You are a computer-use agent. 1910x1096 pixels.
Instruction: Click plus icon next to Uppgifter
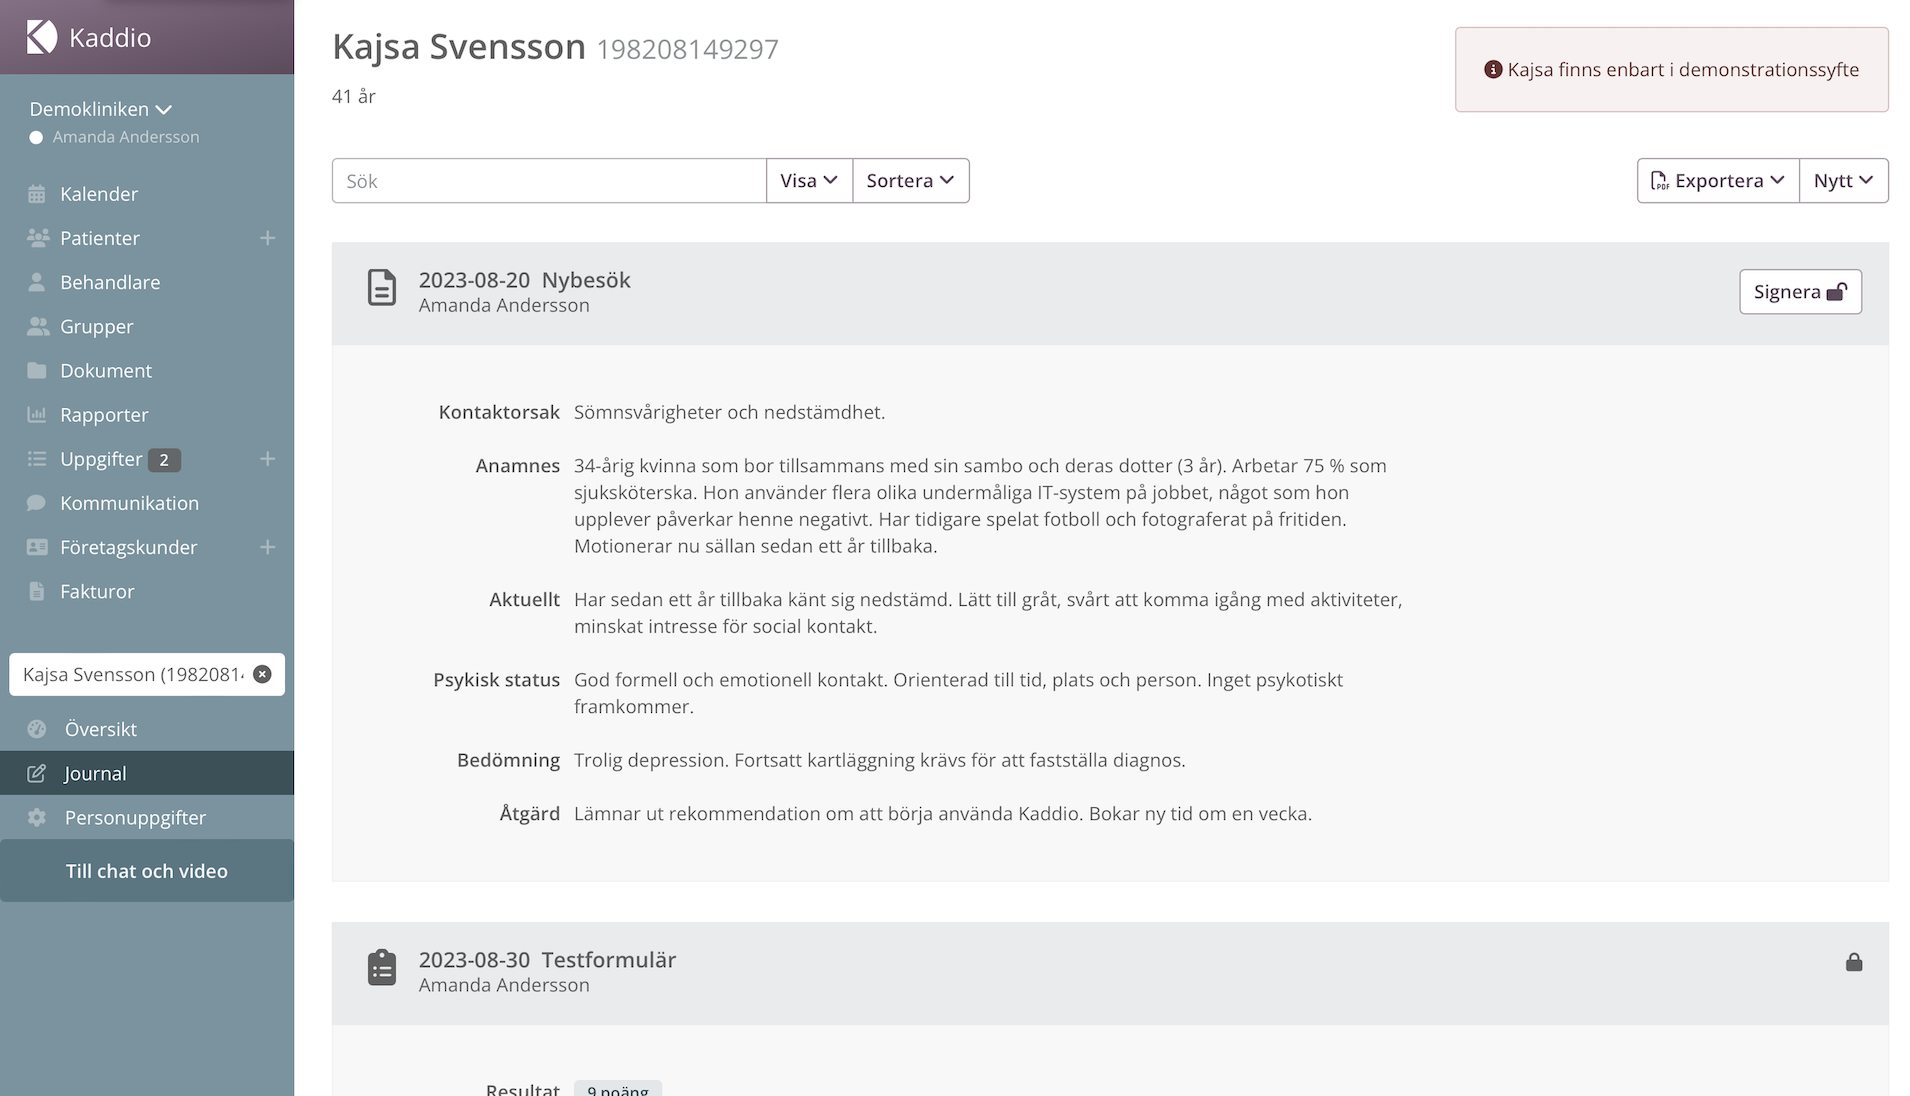267,459
